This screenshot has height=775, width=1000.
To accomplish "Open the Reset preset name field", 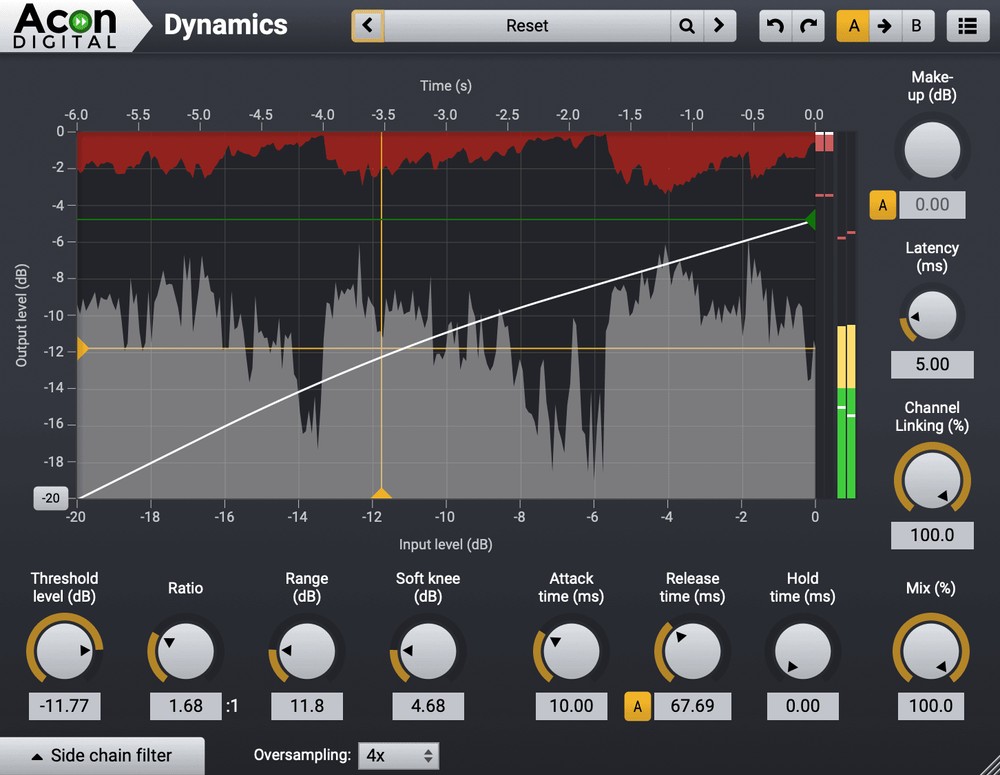I will tap(527, 26).
